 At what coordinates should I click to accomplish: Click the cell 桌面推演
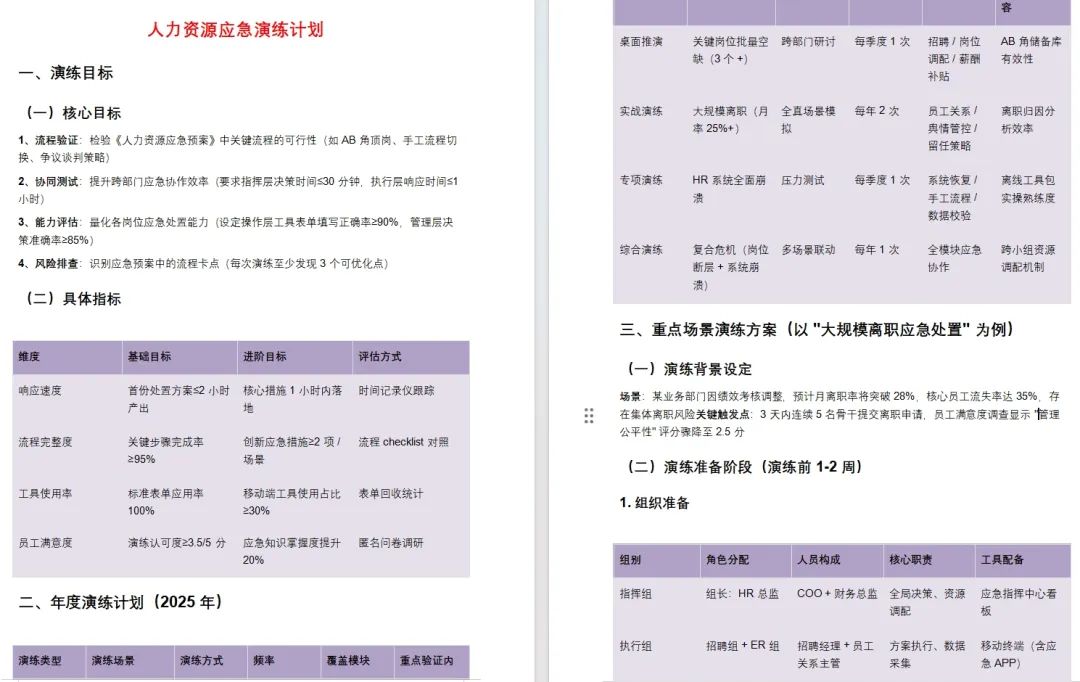click(x=641, y=42)
